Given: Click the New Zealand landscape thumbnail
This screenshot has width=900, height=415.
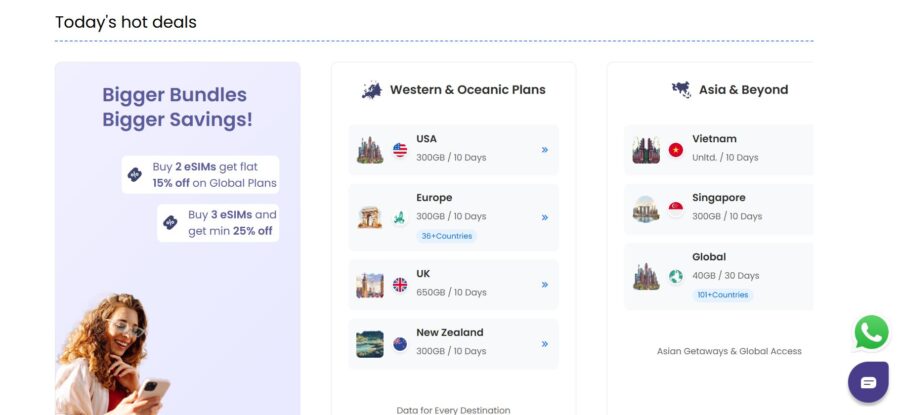Looking at the screenshot, I should pyautogui.click(x=370, y=344).
